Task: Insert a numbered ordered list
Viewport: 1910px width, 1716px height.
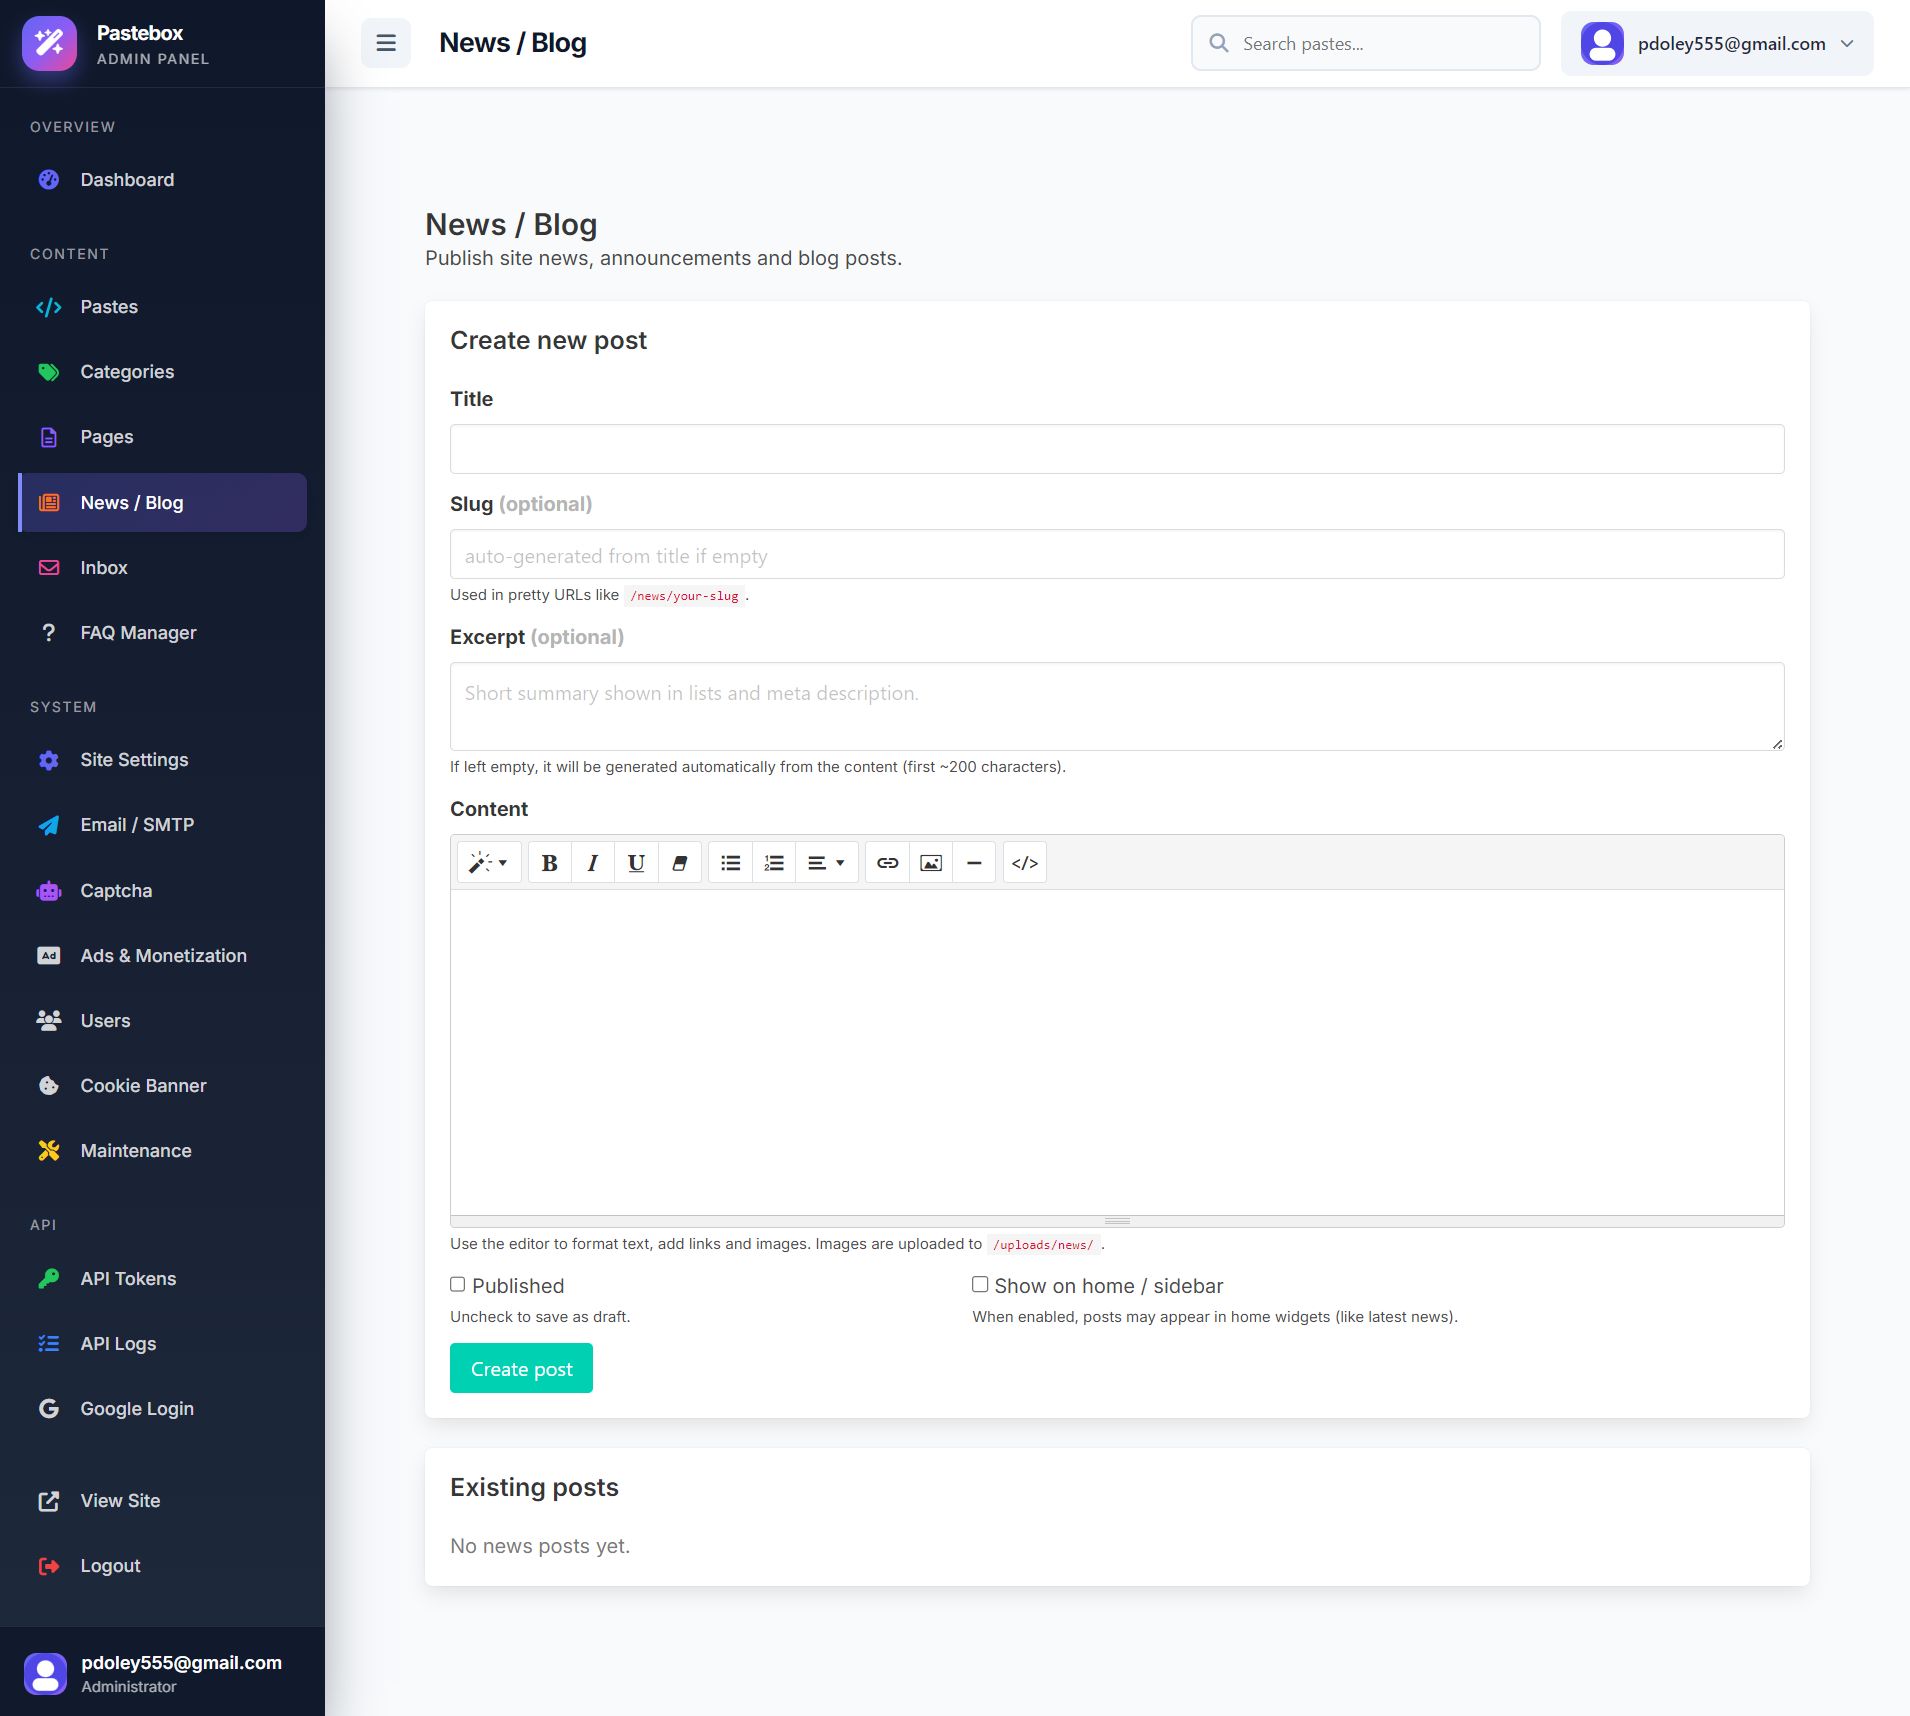Action: click(x=774, y=863)
